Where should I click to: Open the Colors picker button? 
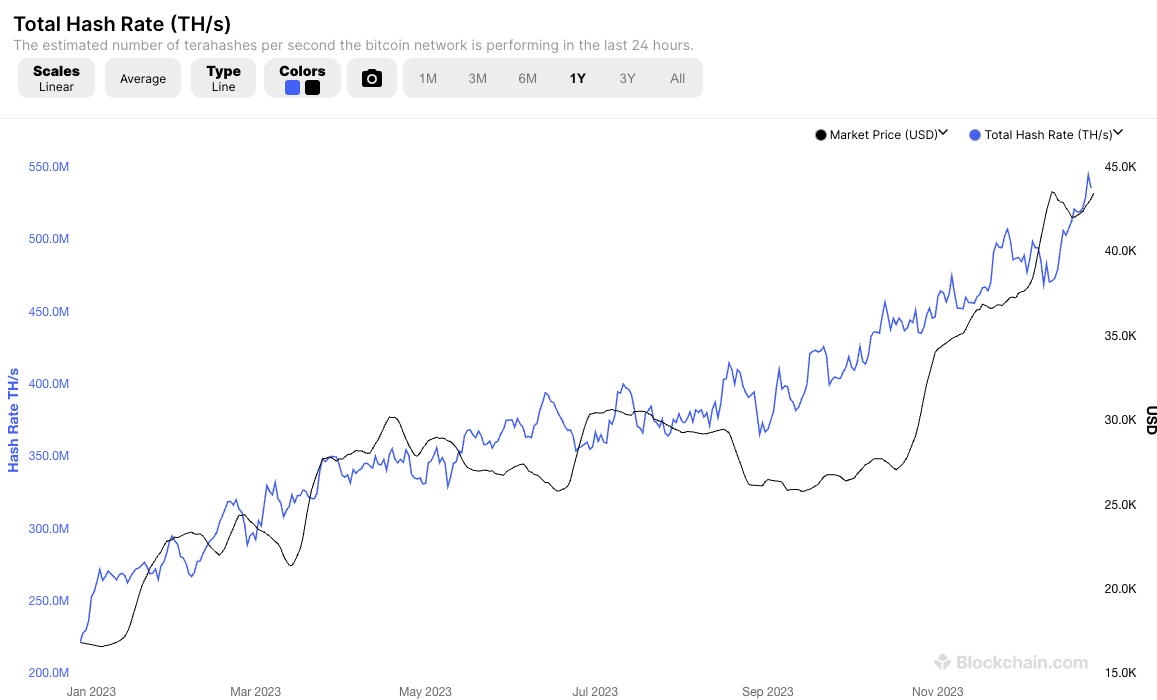pos(303,78)
